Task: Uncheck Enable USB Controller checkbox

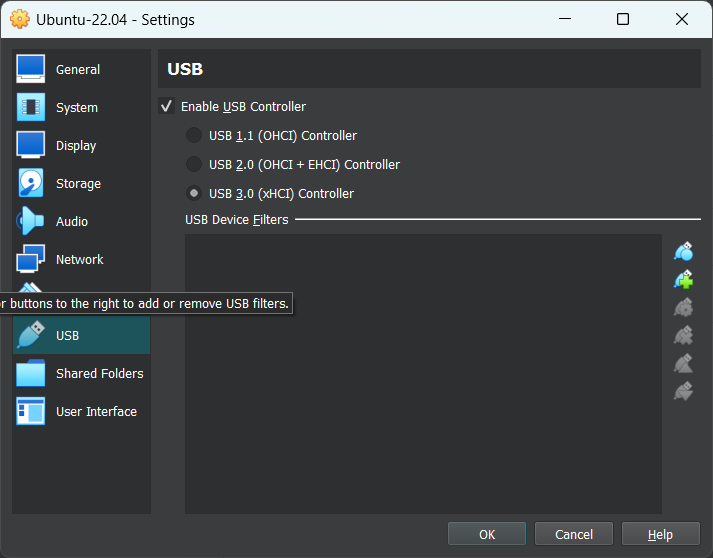Action: [166, 106]
